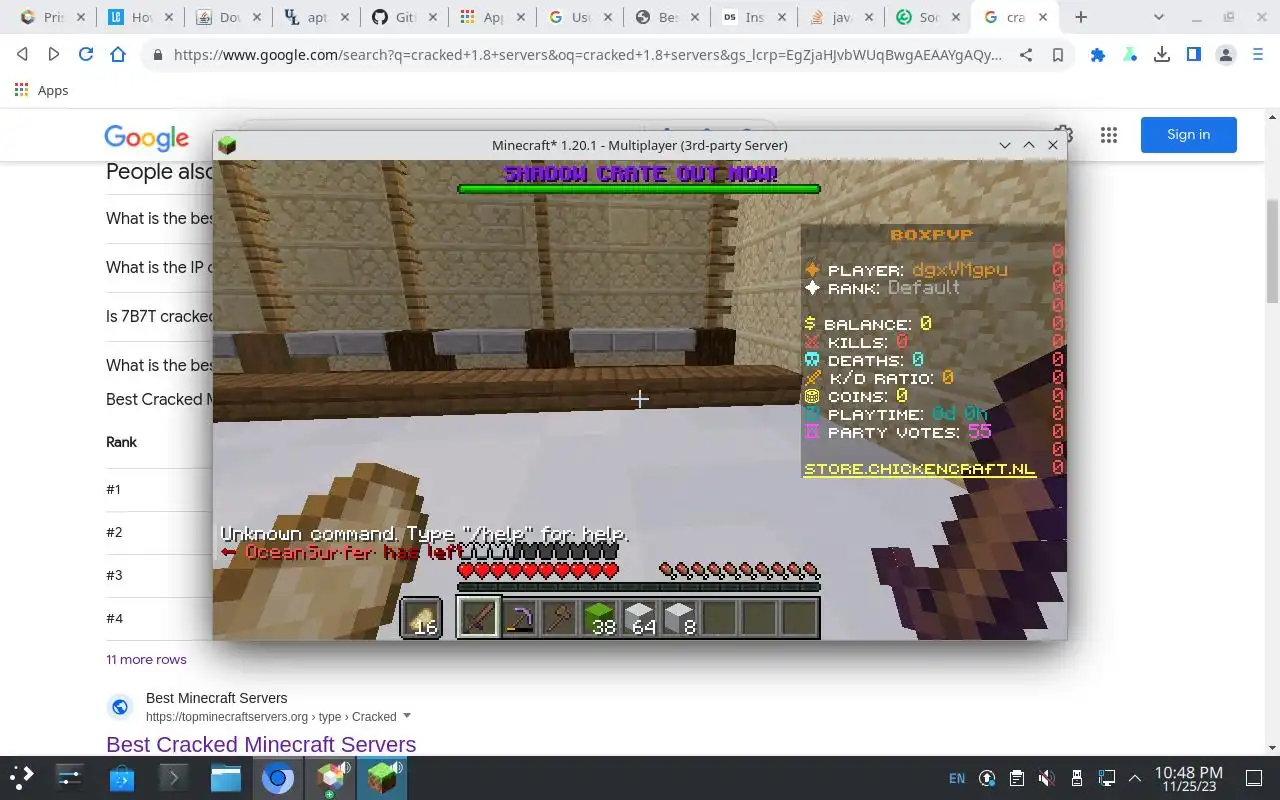Switch to the 'Bes' tab
The height and width of the screenshot is (800, 1280).
pyautogui.click(x=668, y=17)
